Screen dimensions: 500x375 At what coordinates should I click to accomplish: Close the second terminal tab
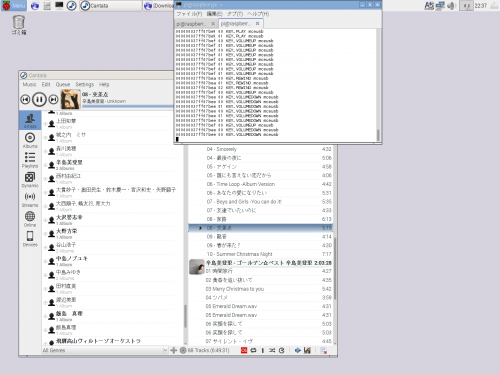(257, 23)
